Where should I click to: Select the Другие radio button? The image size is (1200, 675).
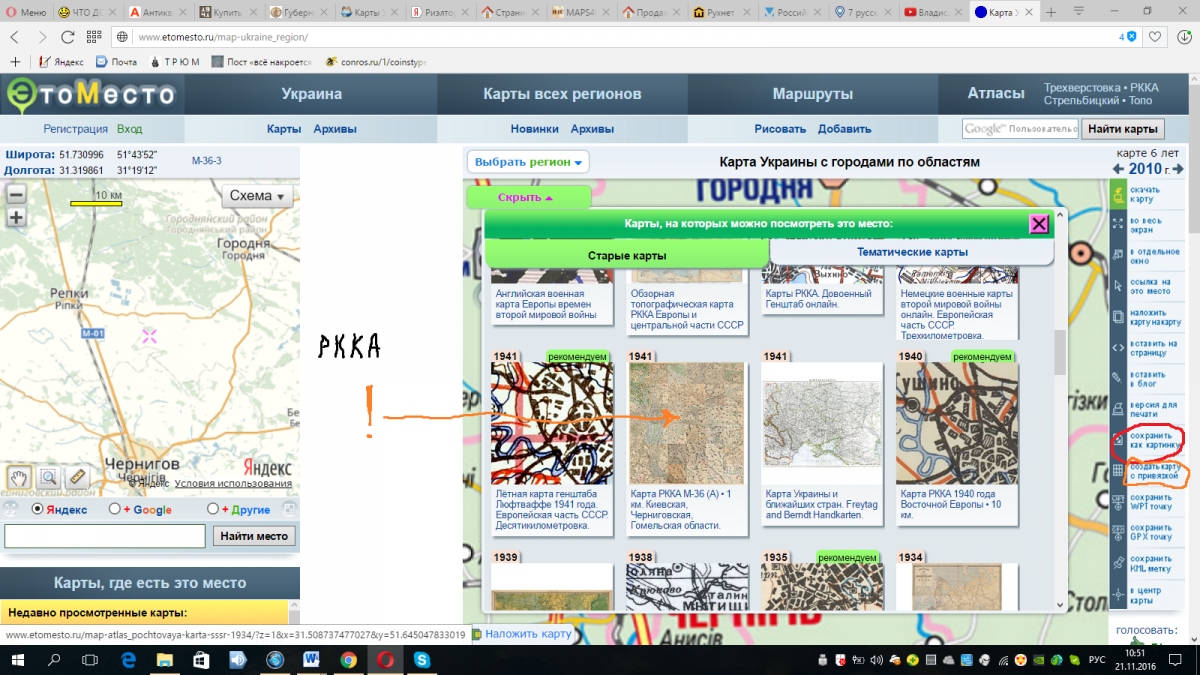pos(213,509)
